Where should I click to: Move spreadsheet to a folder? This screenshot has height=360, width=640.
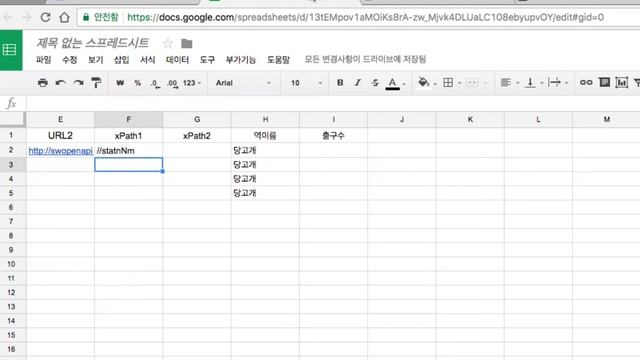pos(187,43)
